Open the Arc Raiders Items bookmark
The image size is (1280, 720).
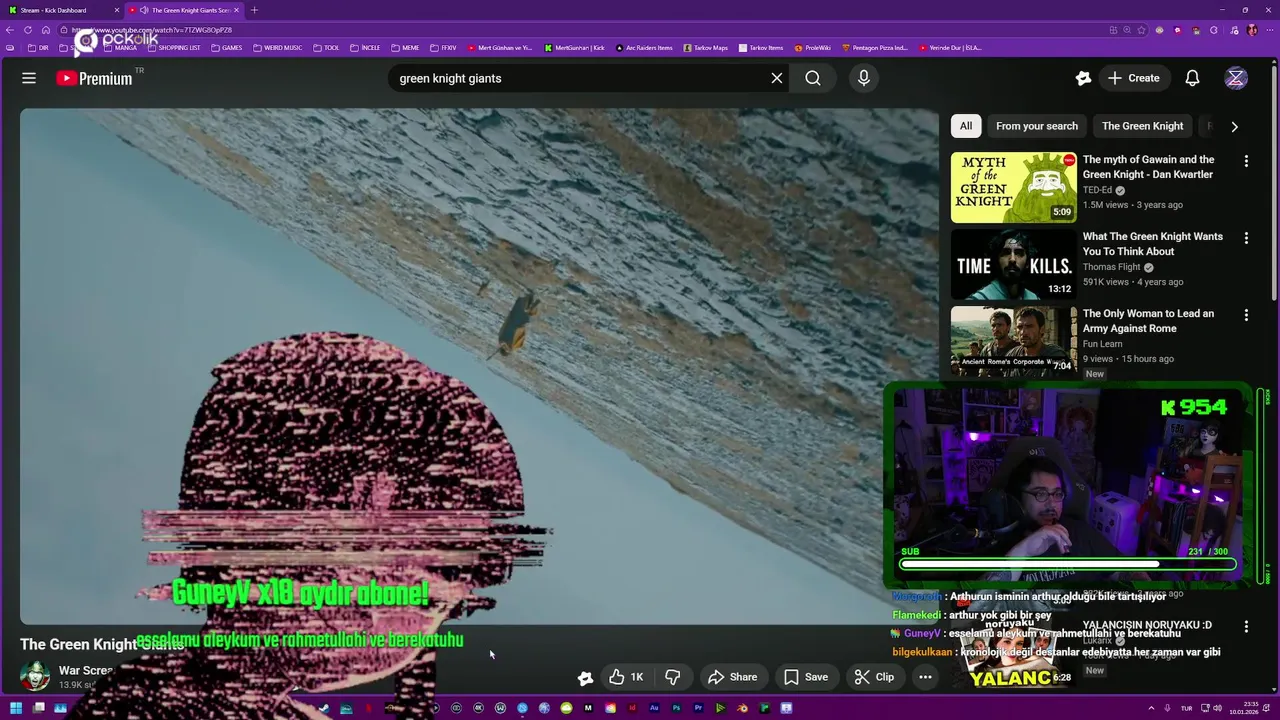(644, 47)
